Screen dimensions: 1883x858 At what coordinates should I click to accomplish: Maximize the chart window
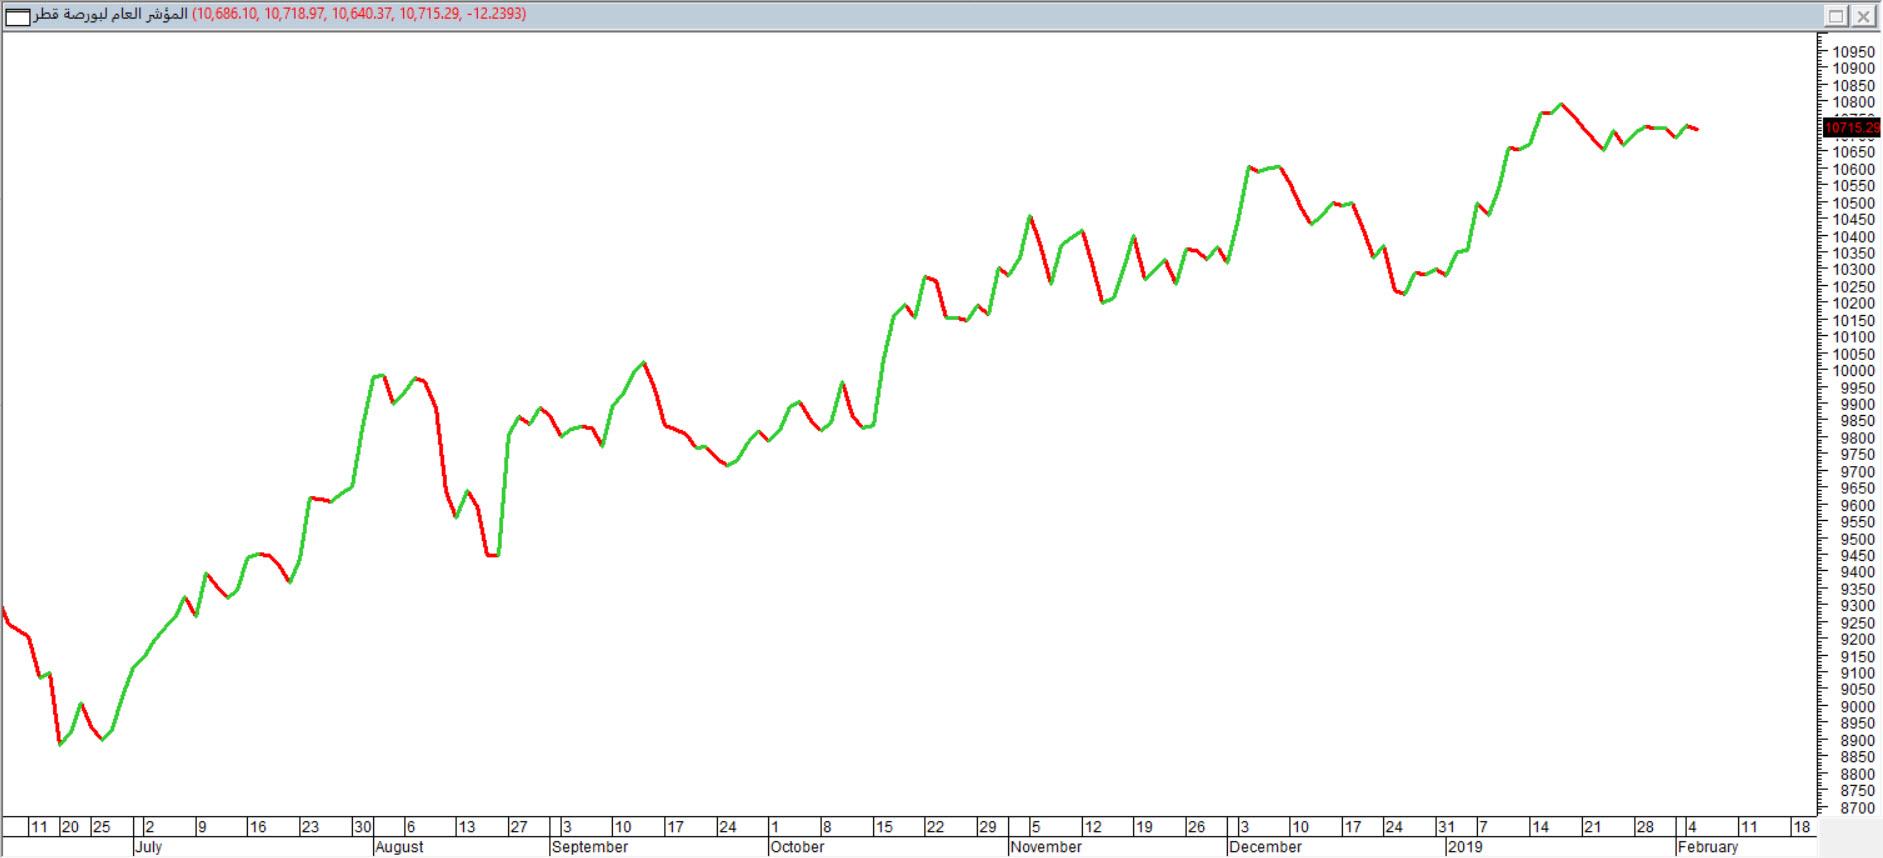click(x=1837, y=16)
